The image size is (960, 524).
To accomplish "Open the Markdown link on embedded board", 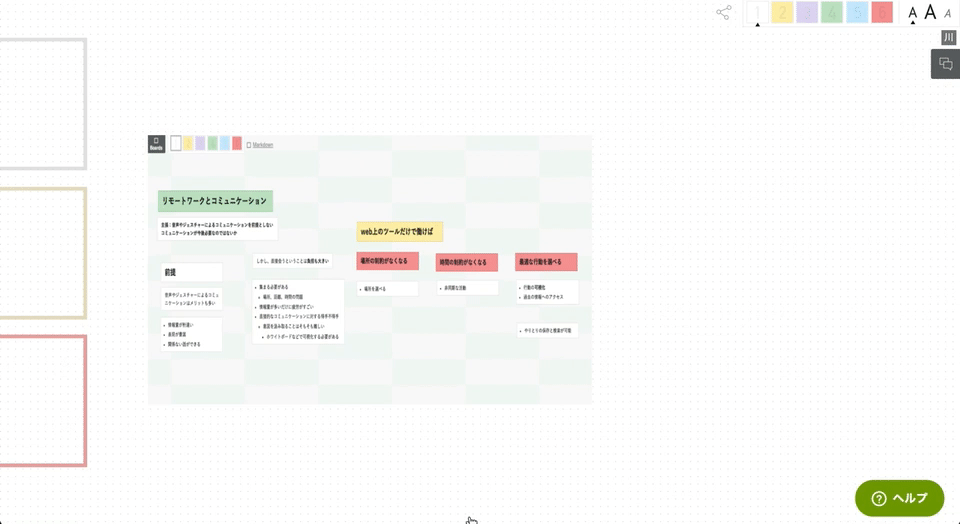I will point(263,145).
